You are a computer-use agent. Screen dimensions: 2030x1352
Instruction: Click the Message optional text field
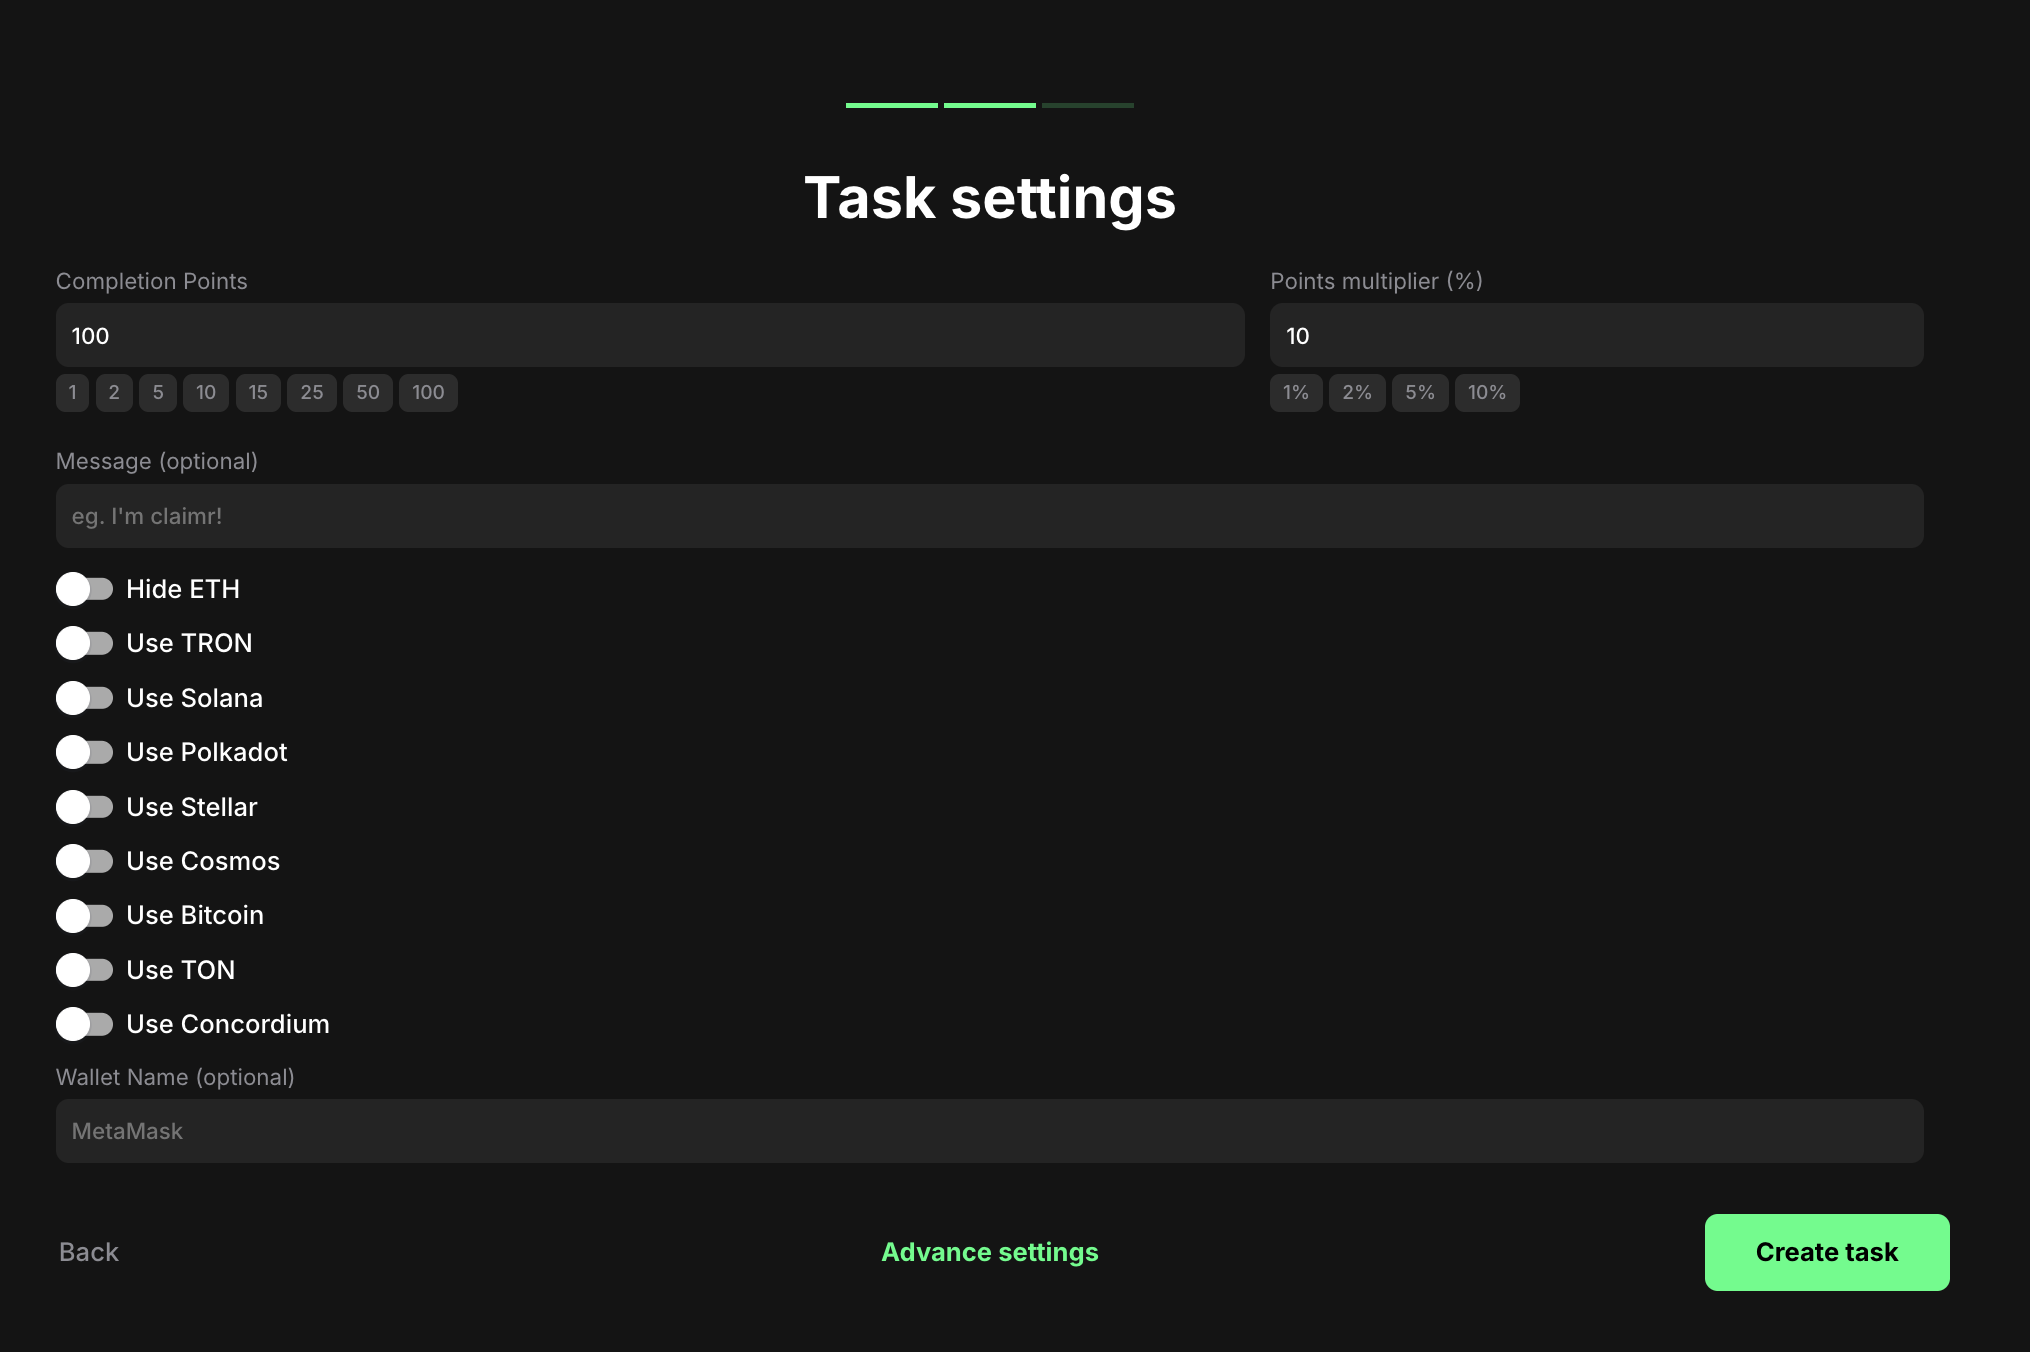(x=990, y=516)
